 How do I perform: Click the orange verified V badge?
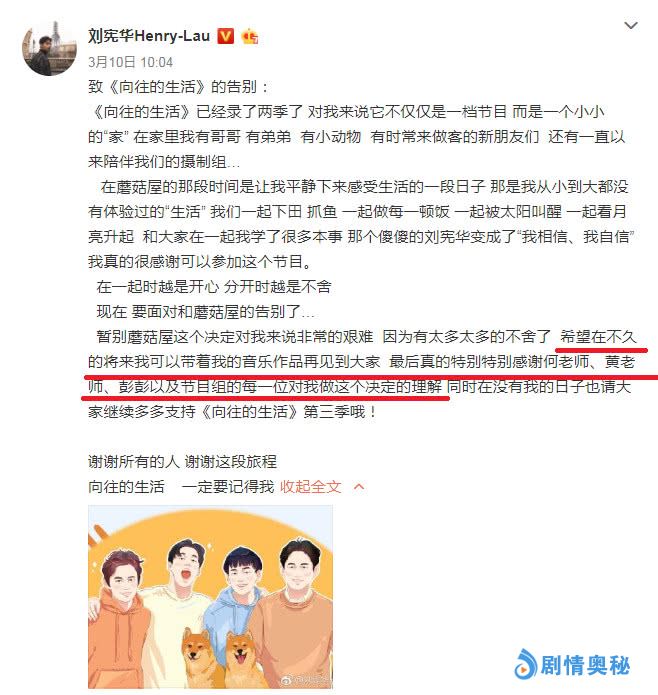[x=225, y=36]
